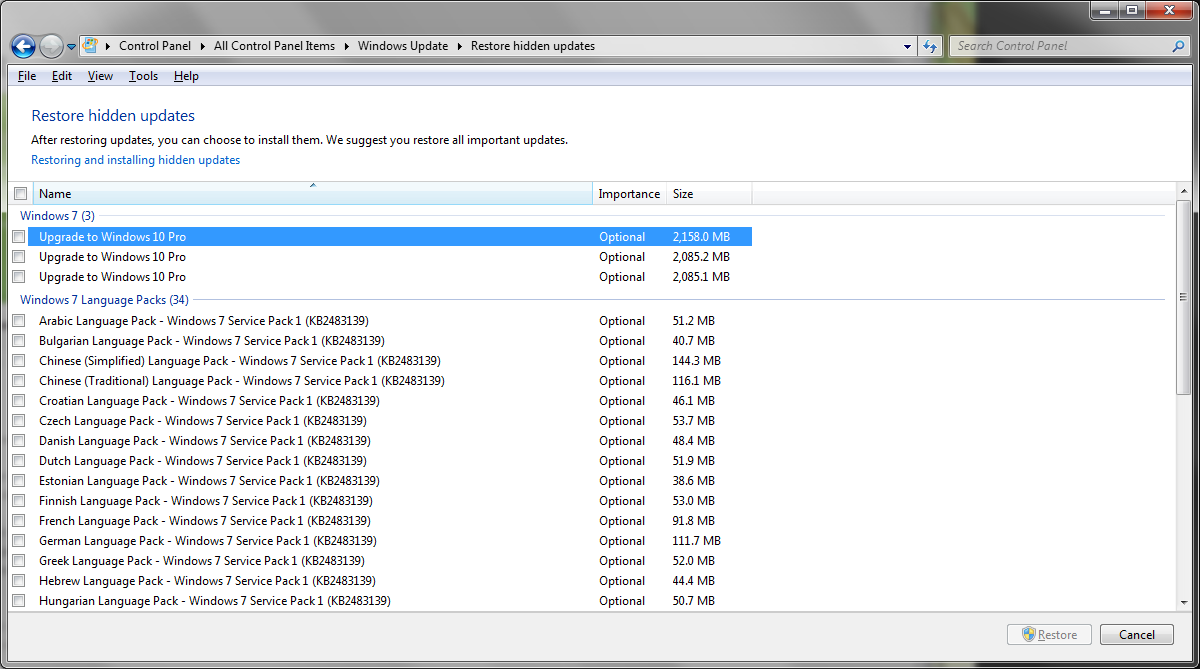
Task: Go to Windows Update breadcrumb
Action: [403, 46]
